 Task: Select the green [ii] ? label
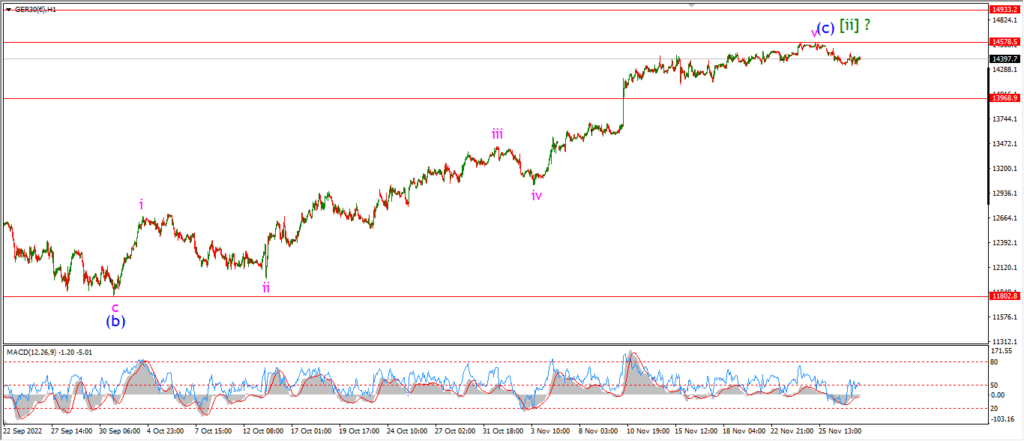[855, 25]
